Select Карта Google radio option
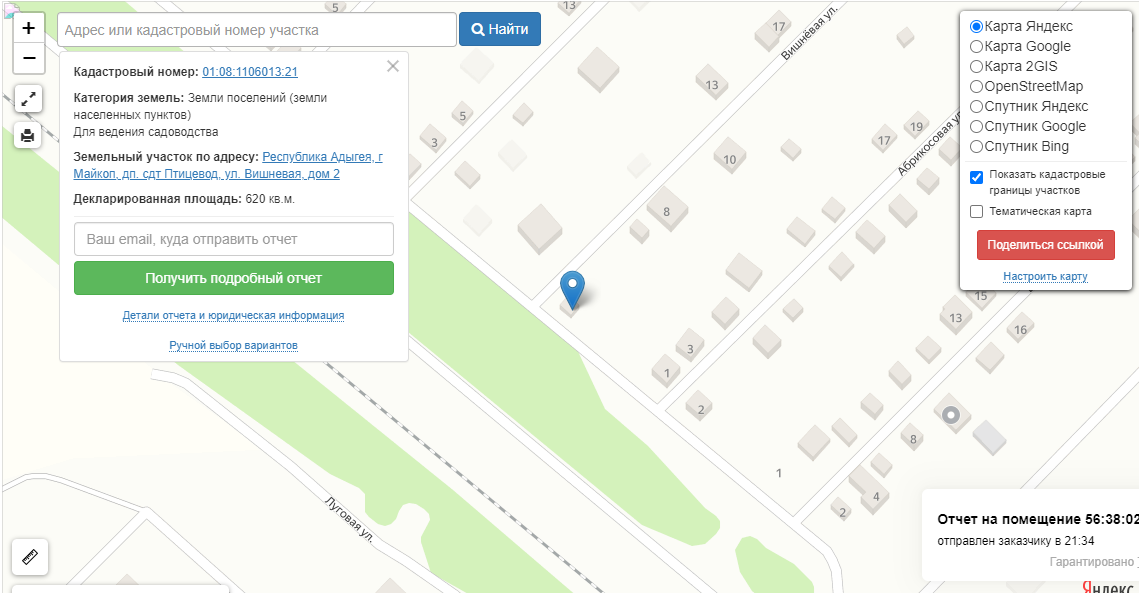1139x593 pixels. tap(977, 47)
